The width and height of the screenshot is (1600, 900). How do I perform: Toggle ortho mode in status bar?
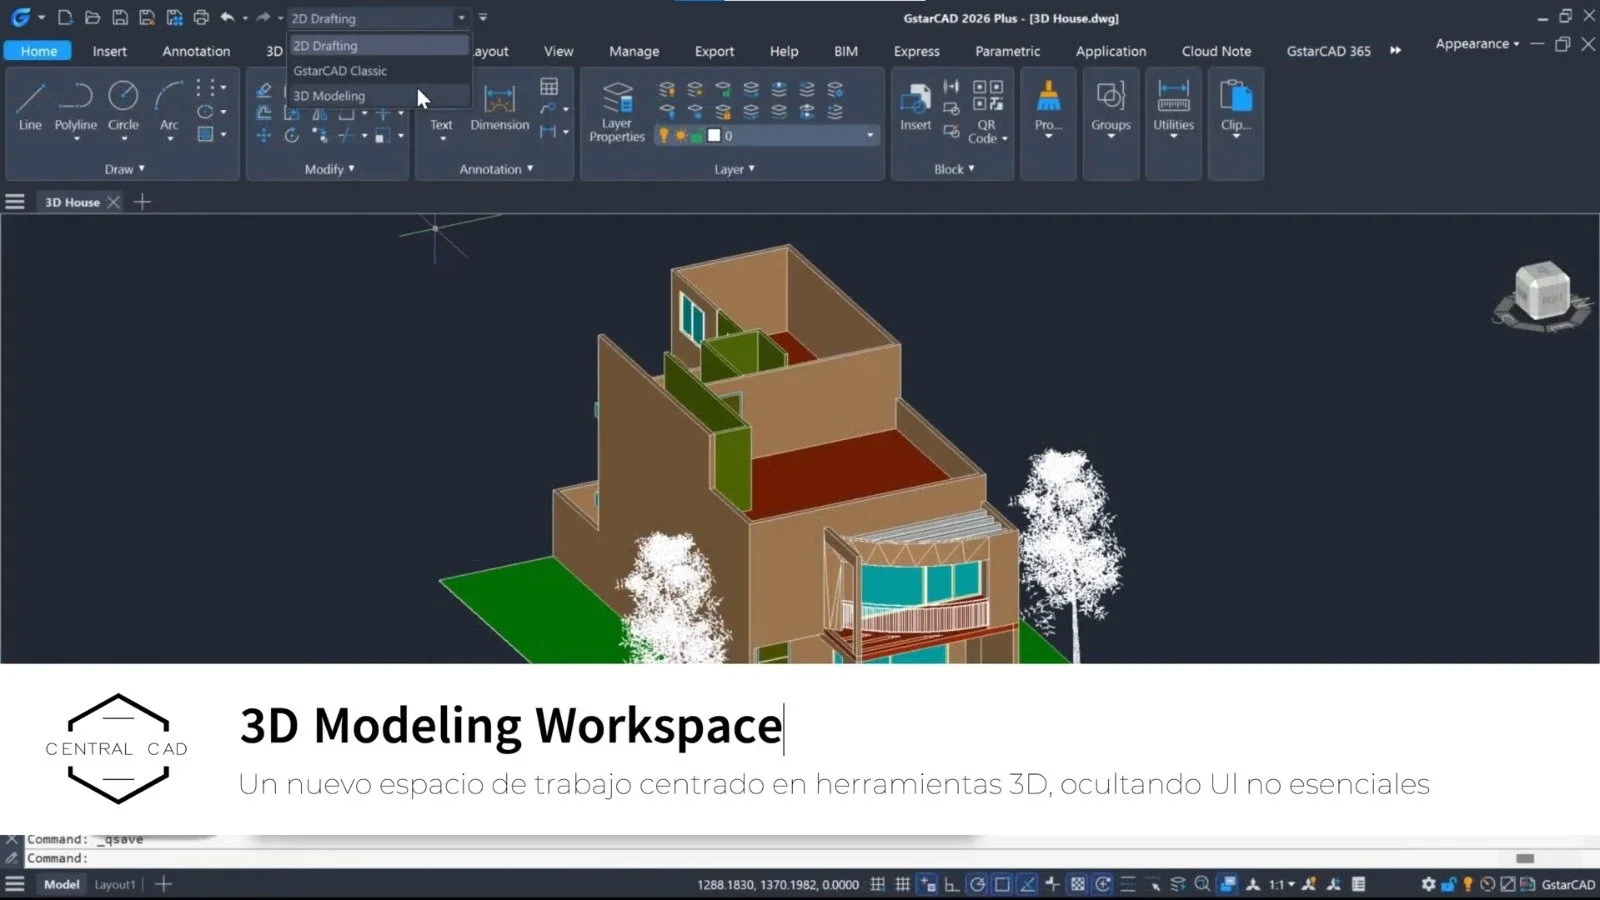pyautogui.click(x=952, y=884)
